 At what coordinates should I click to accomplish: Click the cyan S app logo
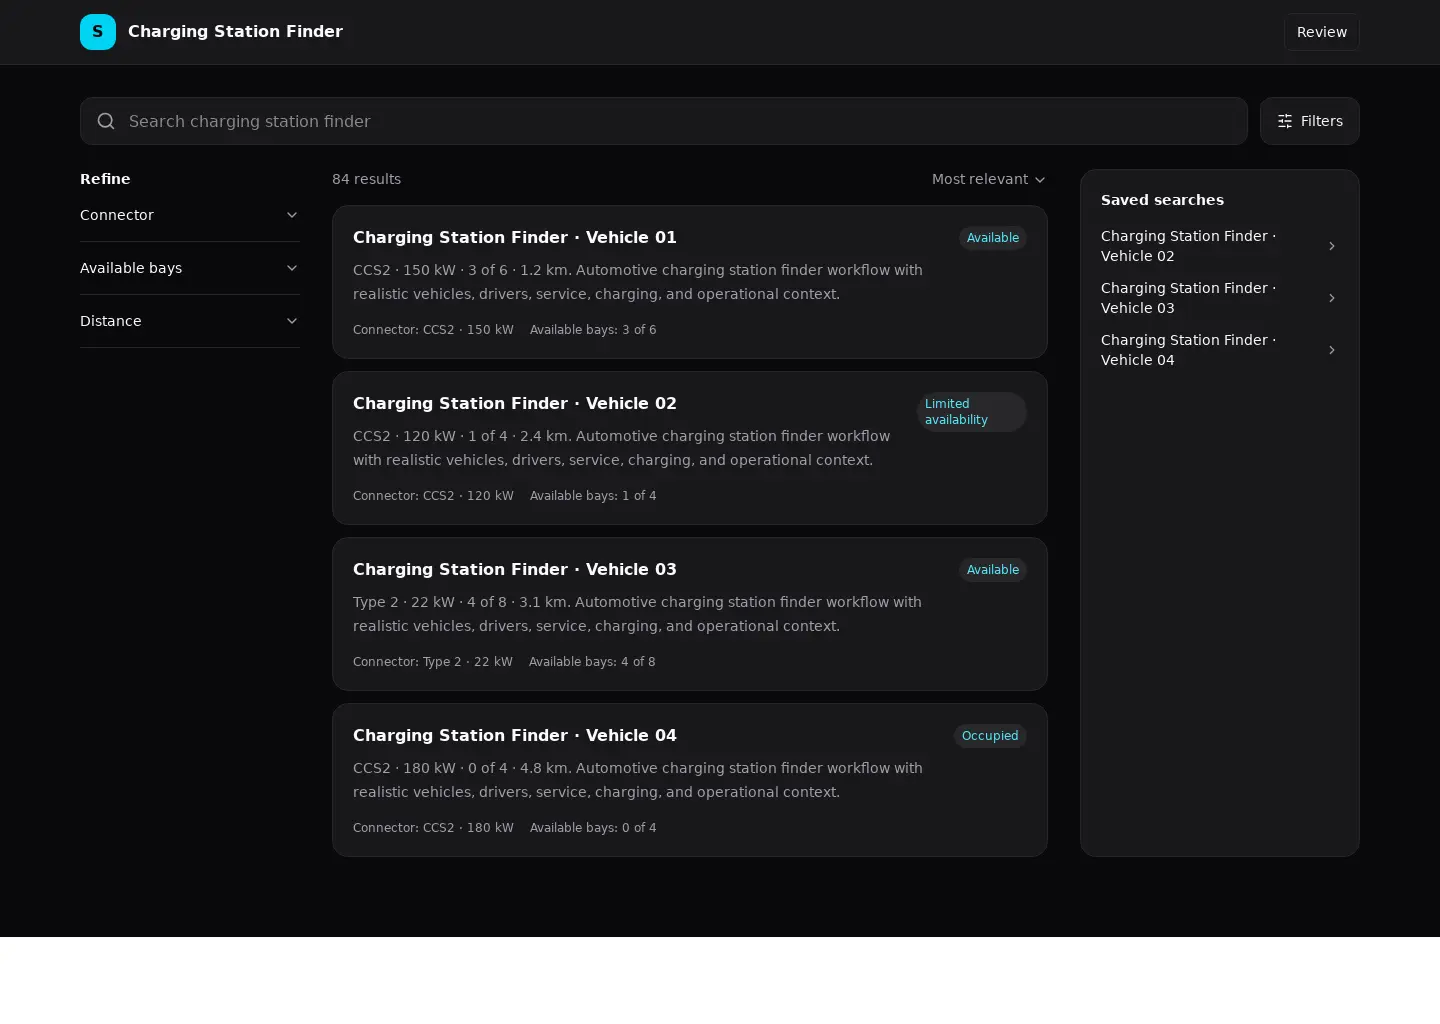[98, 32]
